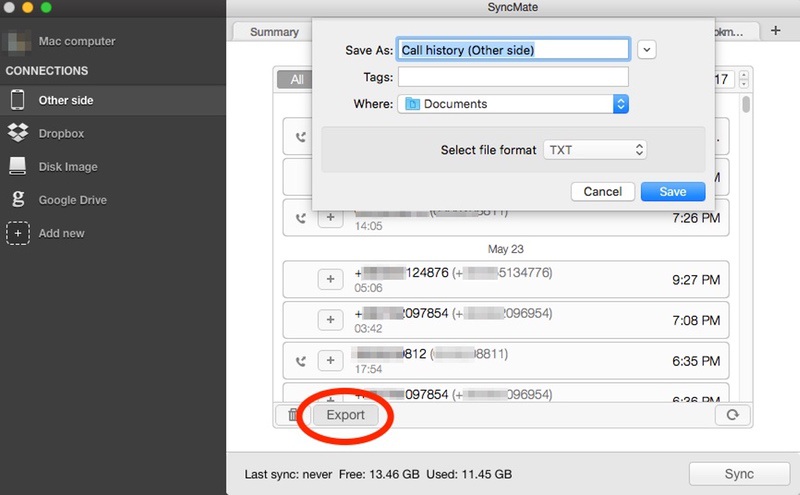Screen dimensions: 800x495
Task: Click the 7:26 PM call time
Action: [x=696, y=218]
